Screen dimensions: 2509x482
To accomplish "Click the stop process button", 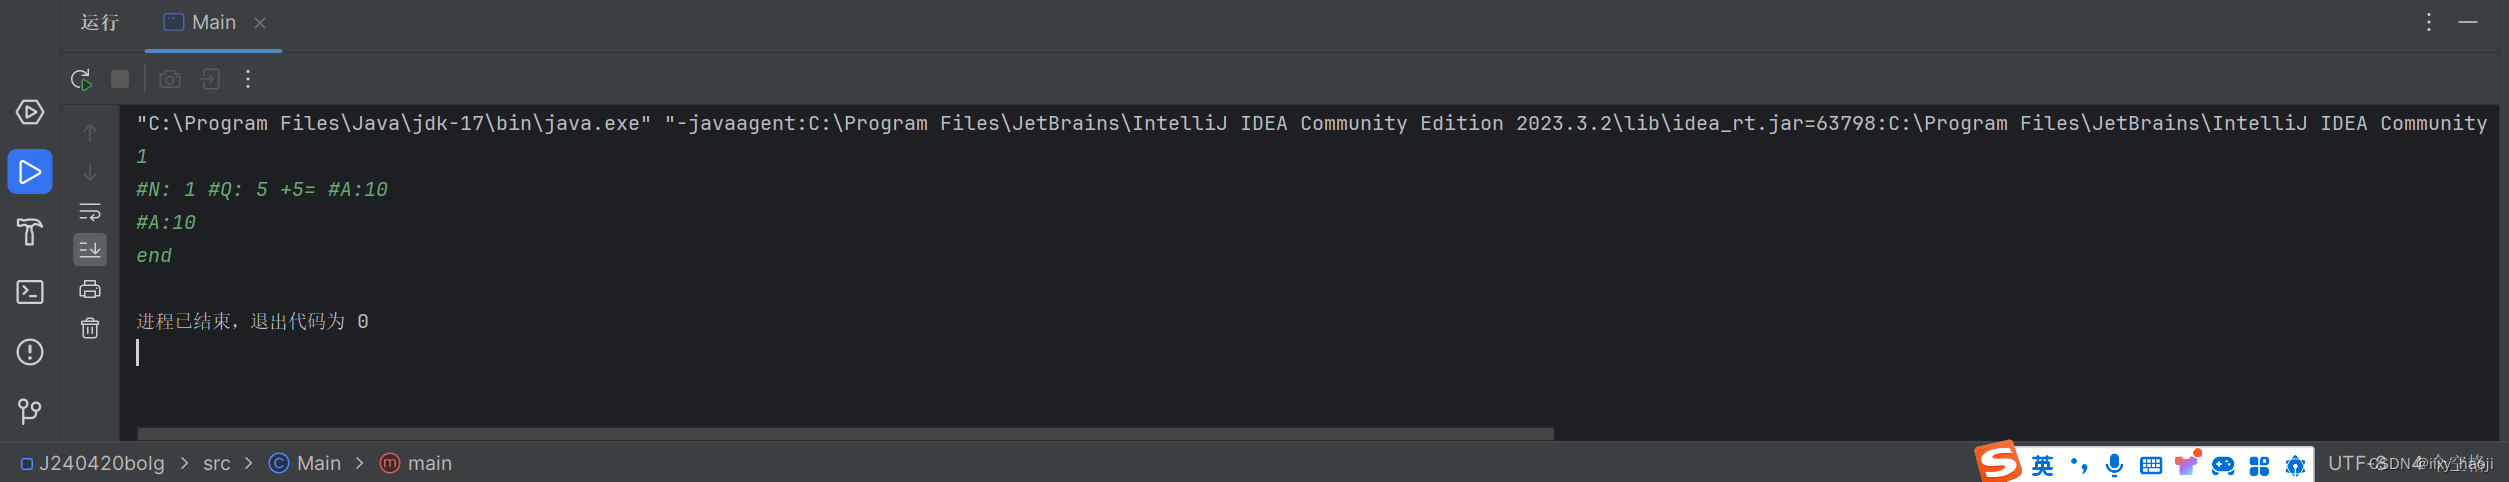I will [120, 79].
